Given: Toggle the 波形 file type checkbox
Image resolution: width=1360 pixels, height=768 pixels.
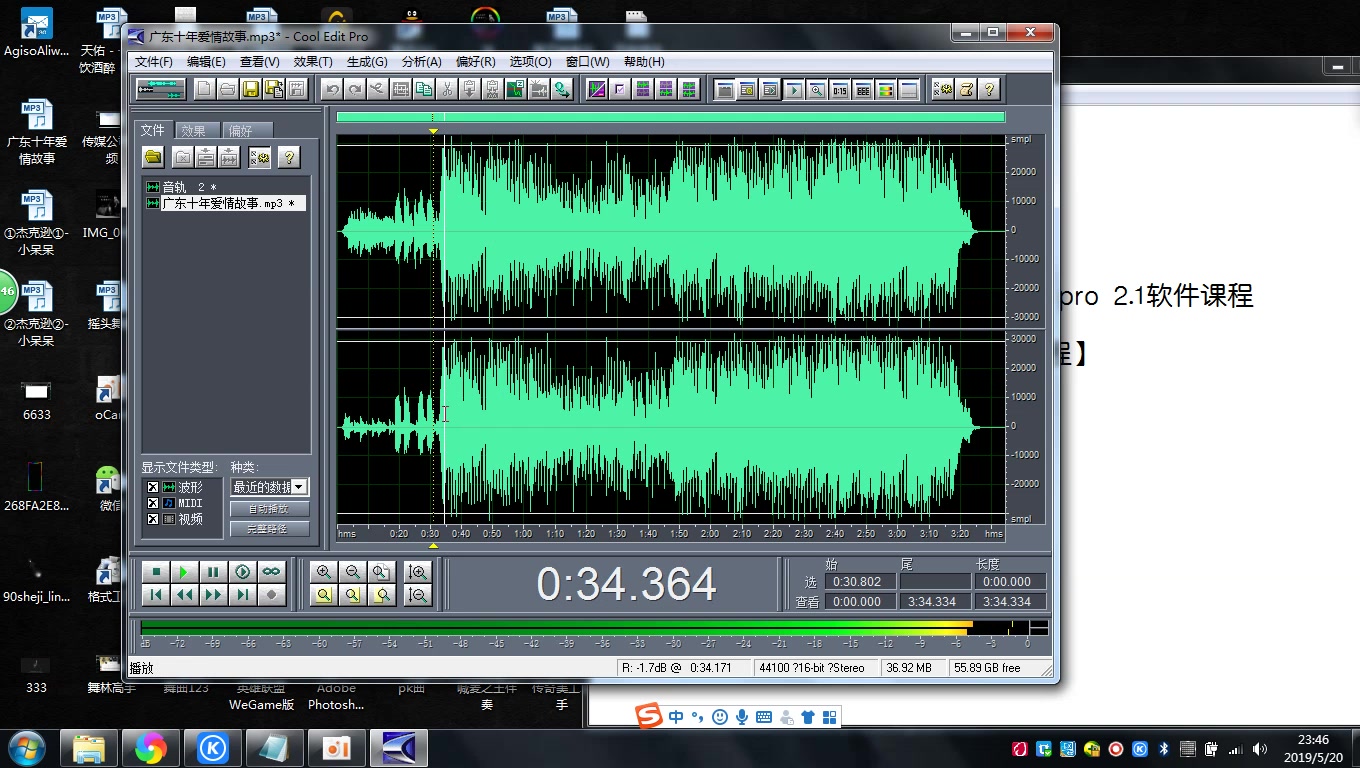Looking at the screenshot, I should [153, 487].
